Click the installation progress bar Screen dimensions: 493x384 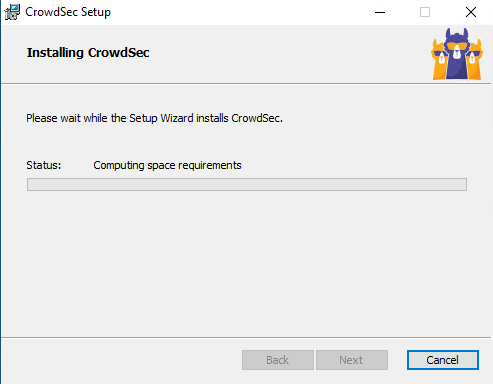click(247, 184)
